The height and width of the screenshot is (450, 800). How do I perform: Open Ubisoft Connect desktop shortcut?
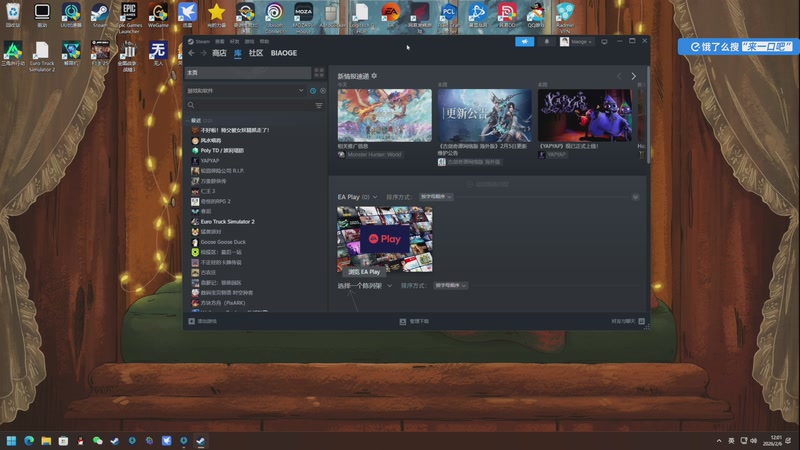coord(274,18)
